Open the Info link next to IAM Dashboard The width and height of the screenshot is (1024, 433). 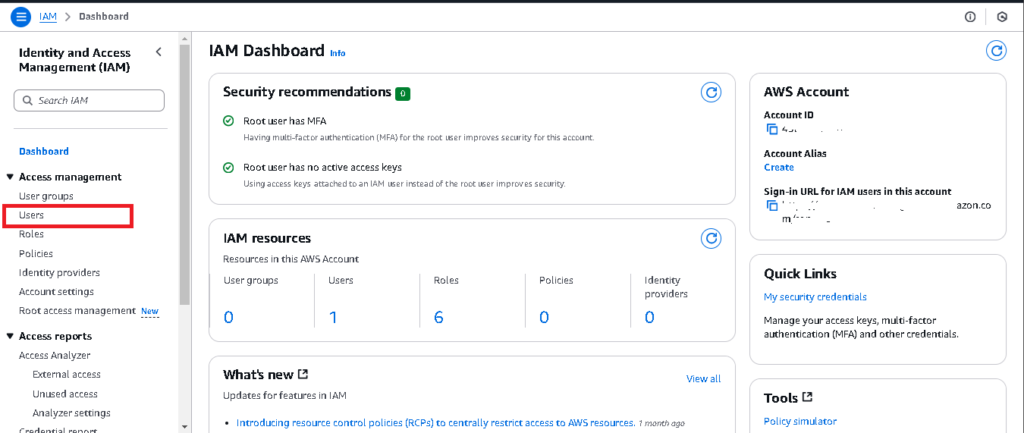point(338,53)
